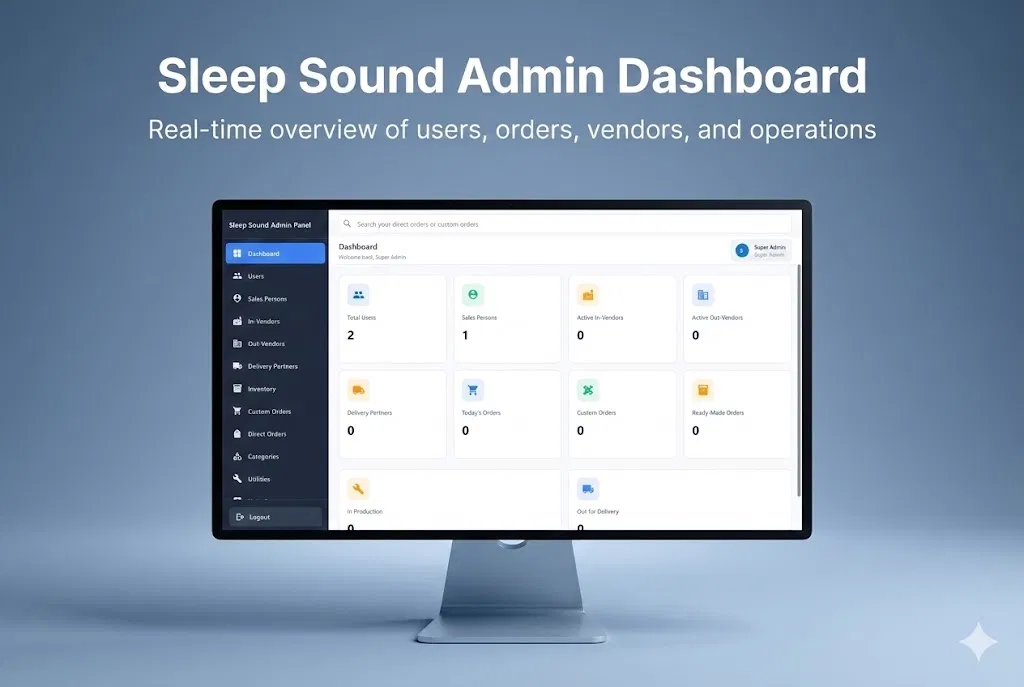The width and height of the screenshot is (1024, 687).
Task: Go to Sales Persons page
Action: [x=275, y=298]
